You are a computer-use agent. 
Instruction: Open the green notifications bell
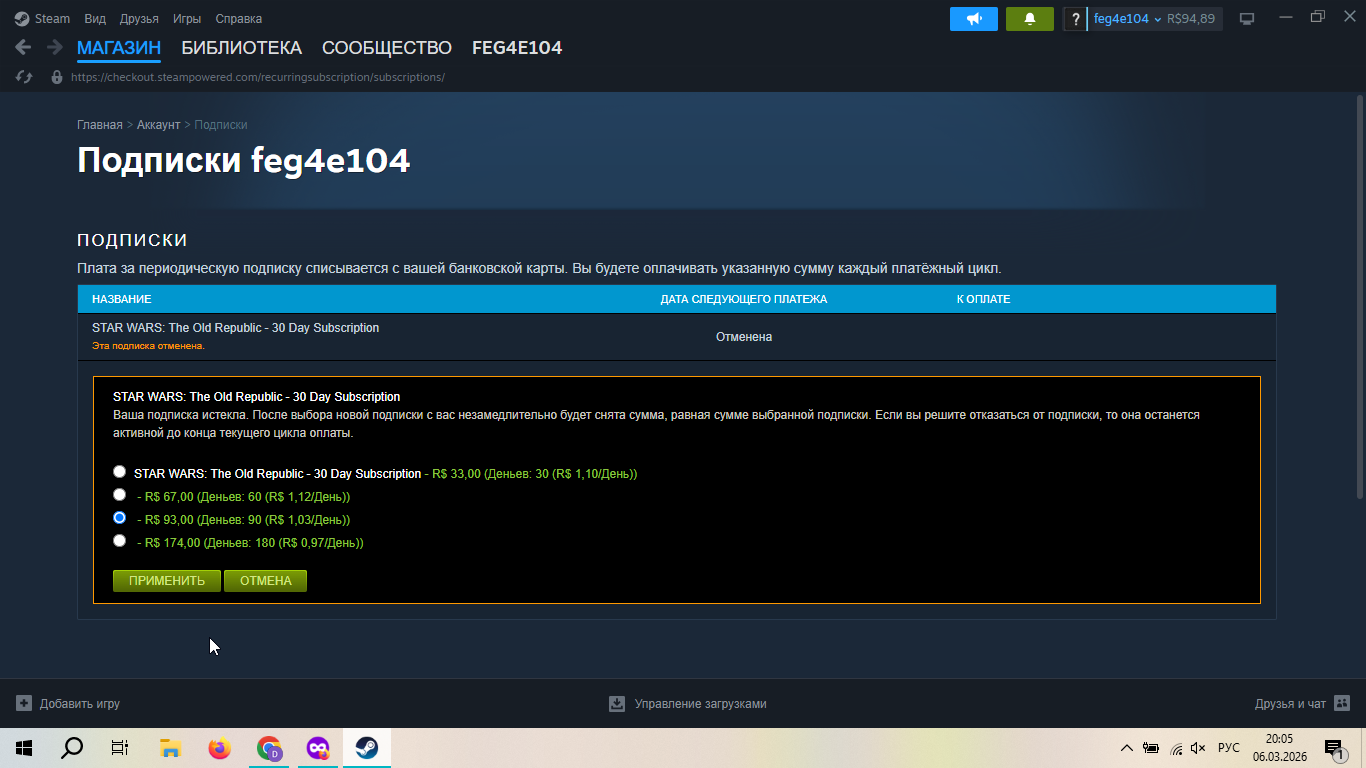click(x=1029, y=19)
